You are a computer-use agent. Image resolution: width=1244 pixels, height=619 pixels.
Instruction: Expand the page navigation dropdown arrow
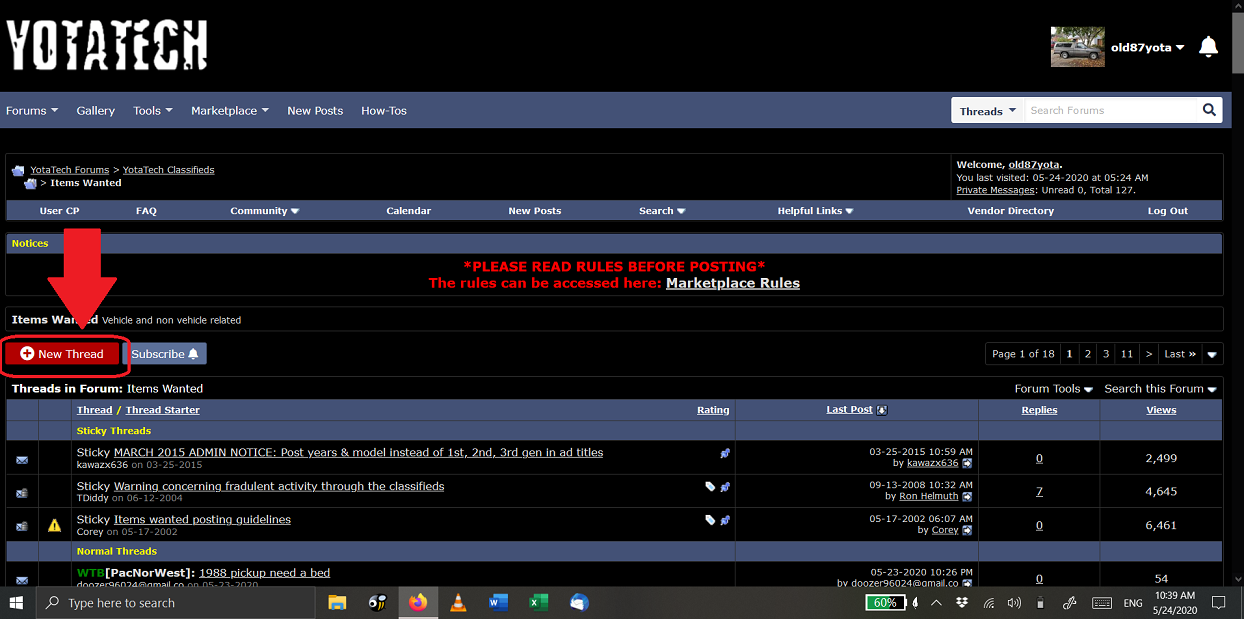[1212, 354]
